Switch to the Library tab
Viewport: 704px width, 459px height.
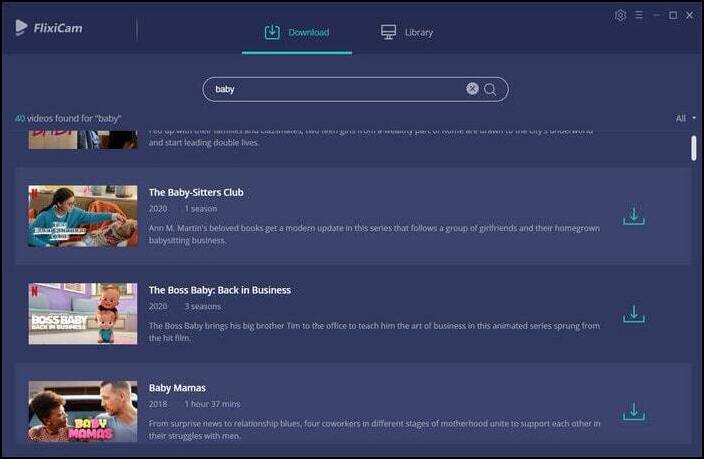coord(407,32)
